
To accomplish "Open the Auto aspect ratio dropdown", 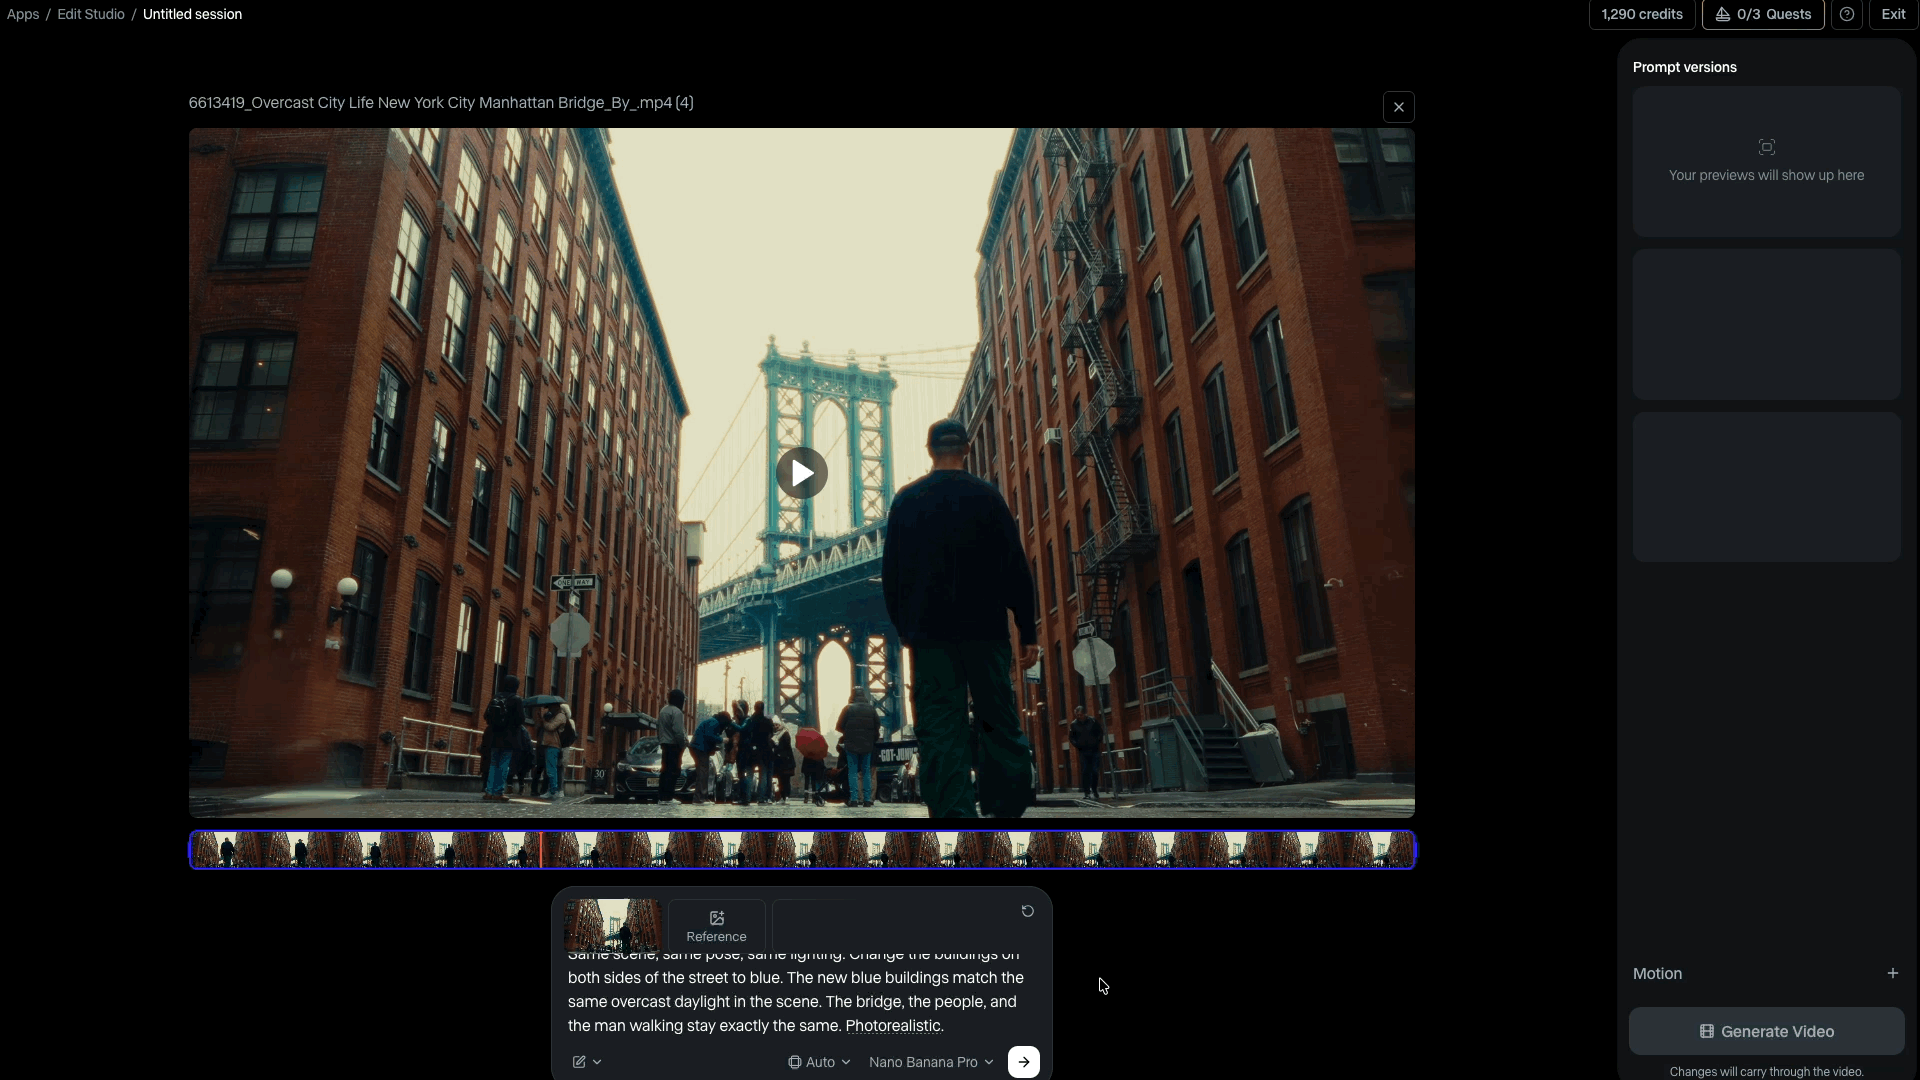I will pos(819,1062).
